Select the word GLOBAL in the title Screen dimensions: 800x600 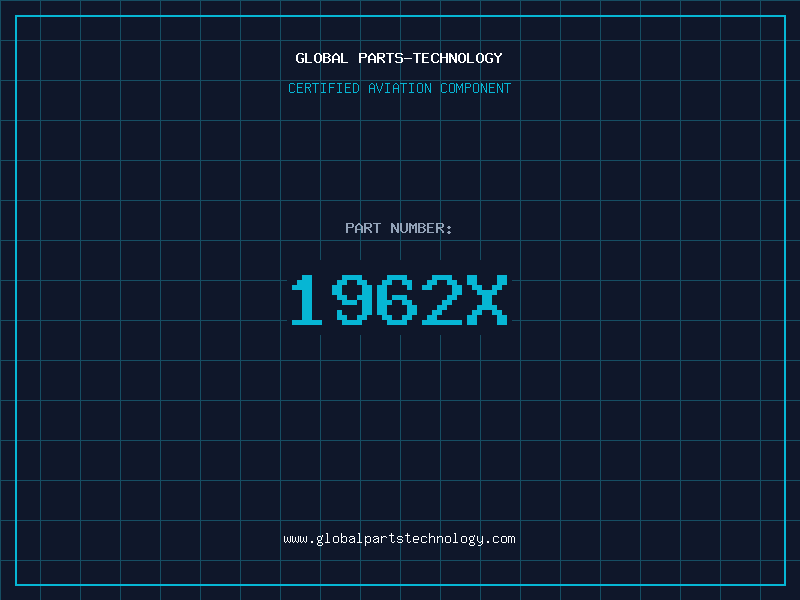321,58
